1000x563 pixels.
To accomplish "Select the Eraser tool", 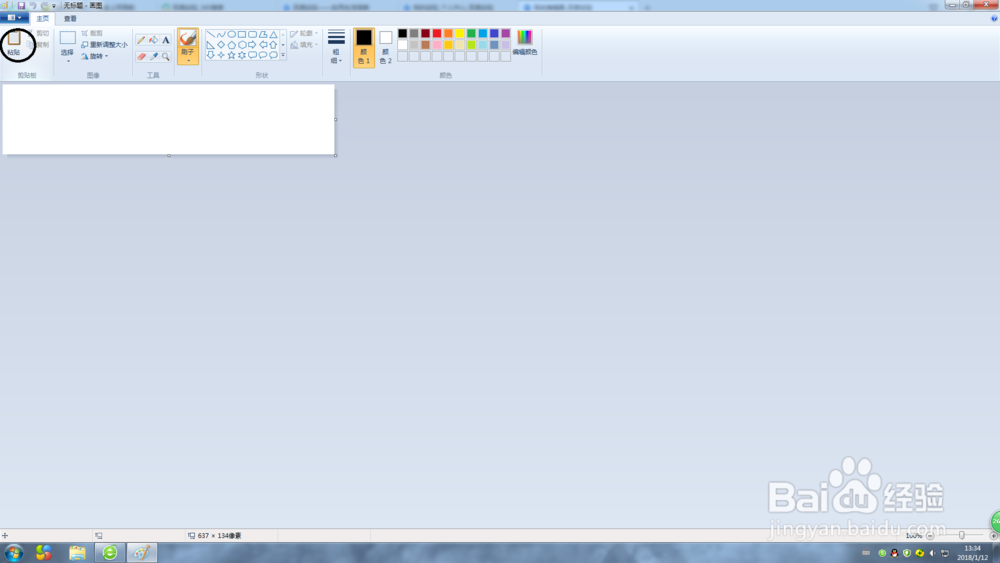I will (x=141, y=56).
